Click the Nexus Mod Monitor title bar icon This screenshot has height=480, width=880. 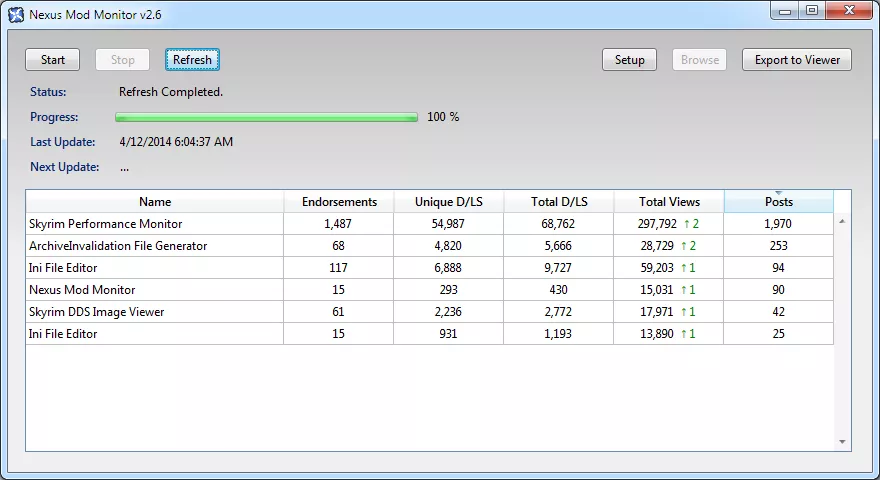[16, 15]
